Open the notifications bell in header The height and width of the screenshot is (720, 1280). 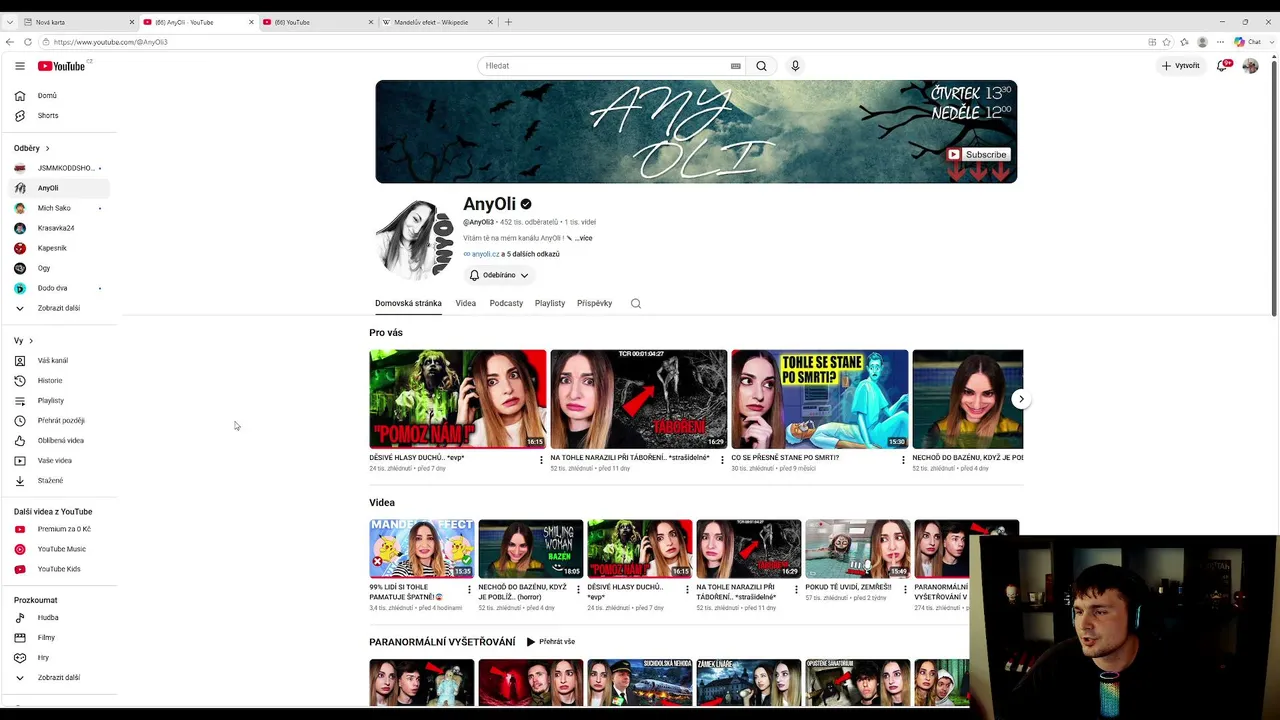coord(1222,66)
